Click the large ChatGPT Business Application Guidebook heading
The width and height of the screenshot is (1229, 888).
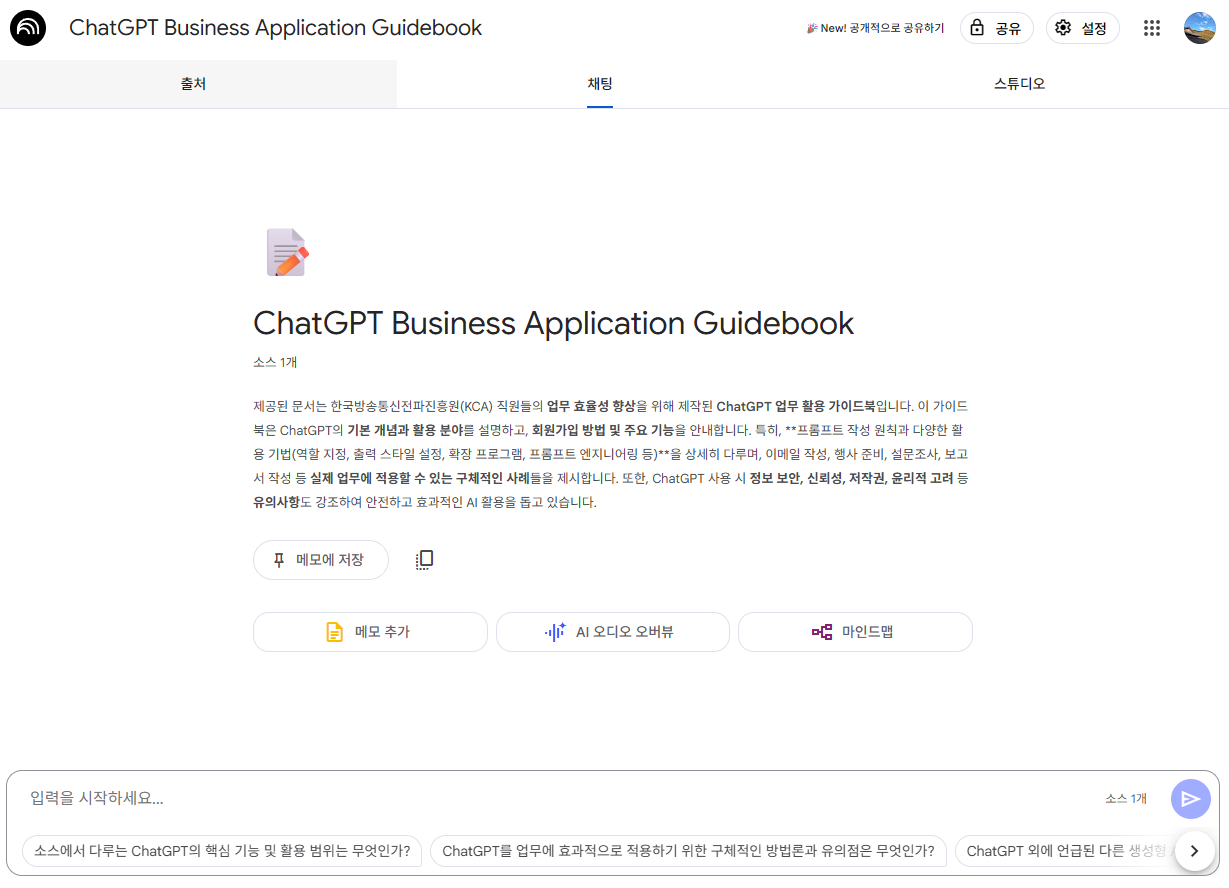click(x=554, y=323)
